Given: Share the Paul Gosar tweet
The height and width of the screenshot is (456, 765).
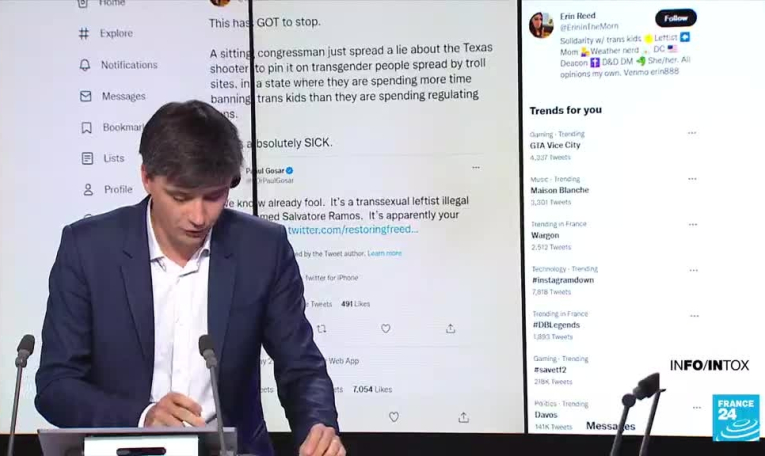Looking at the screenshot, I should pos(450,329).
